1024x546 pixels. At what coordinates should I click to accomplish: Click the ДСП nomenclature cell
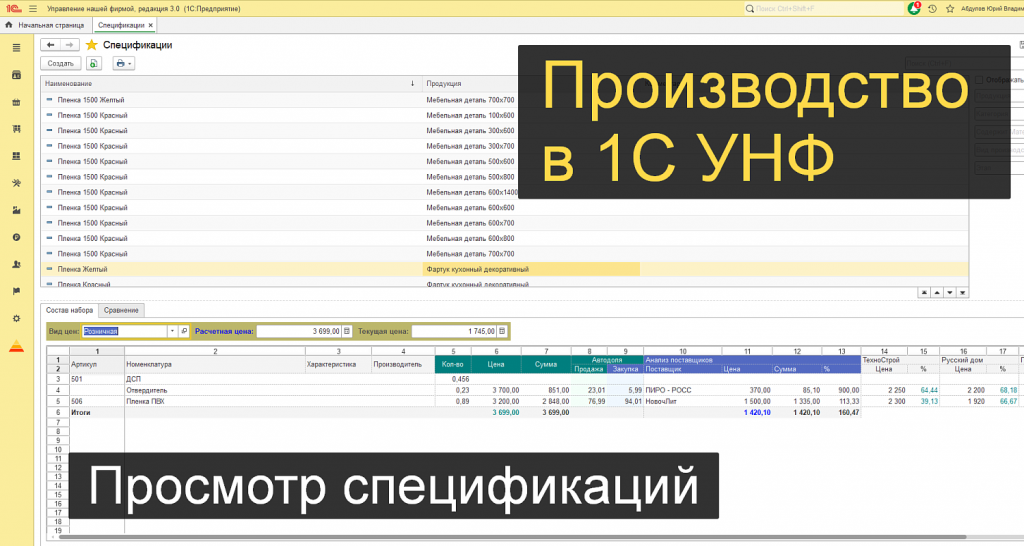pos(215,379)
